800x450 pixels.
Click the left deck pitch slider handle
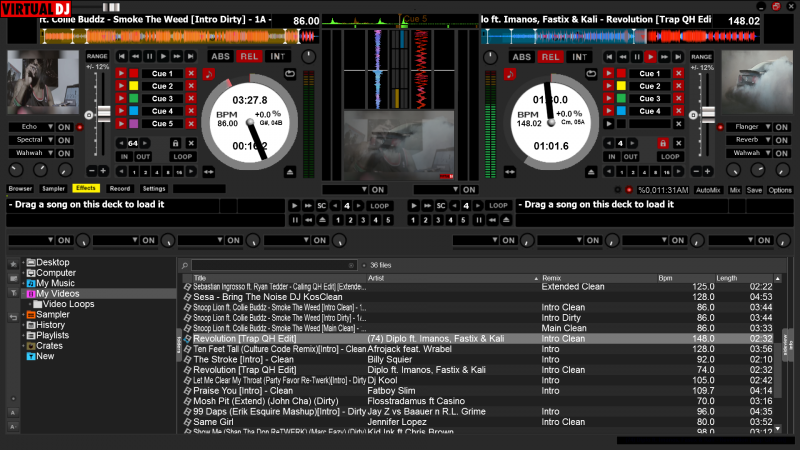[104, 114]
